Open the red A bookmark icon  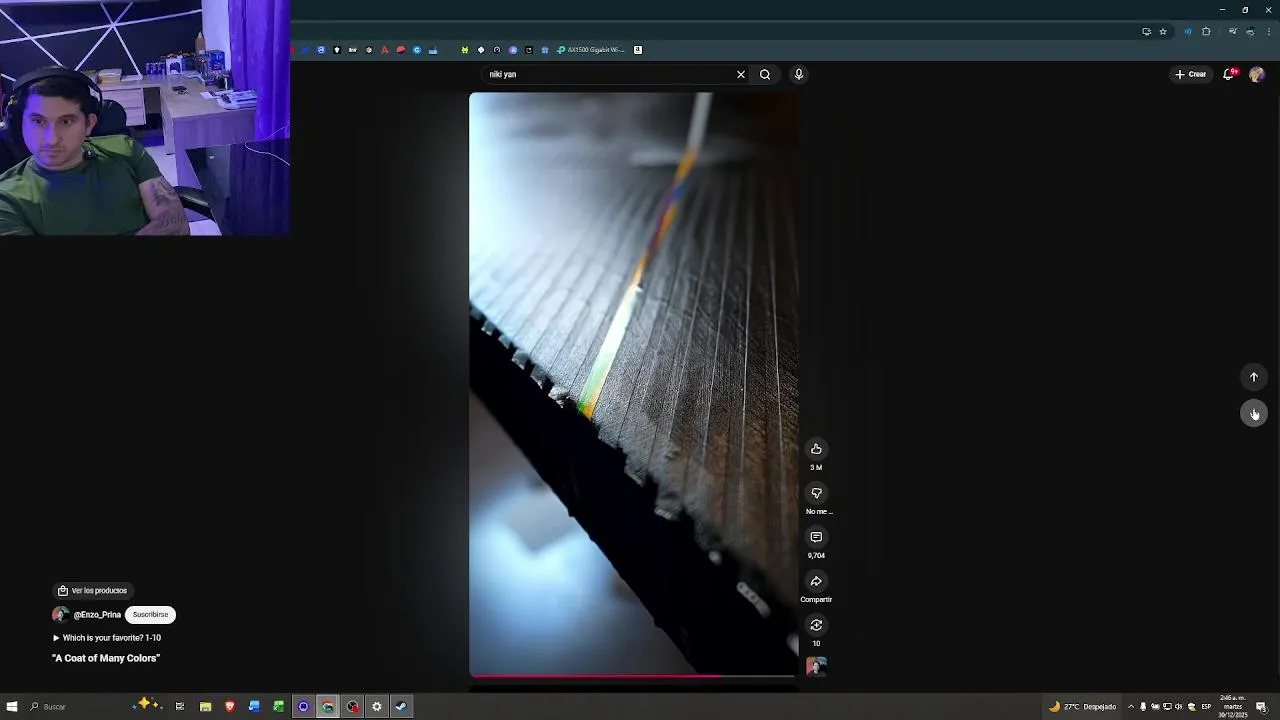[385, 50]
